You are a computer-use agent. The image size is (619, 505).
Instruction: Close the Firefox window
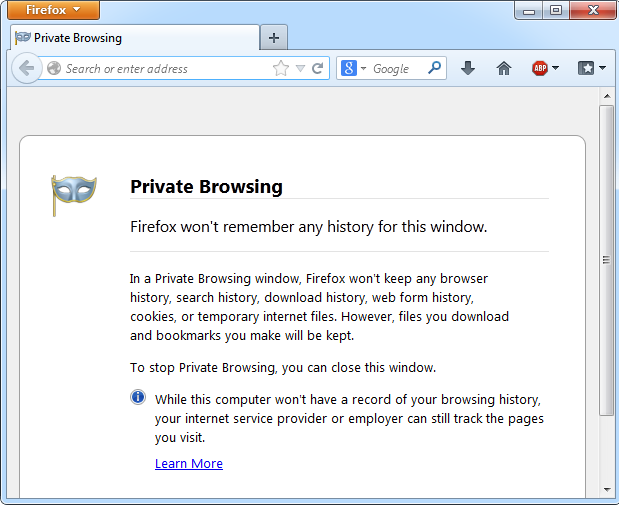pos(593,11)
